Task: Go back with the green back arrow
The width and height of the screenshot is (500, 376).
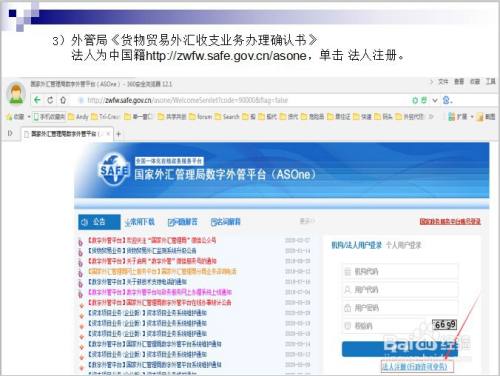Action: pos(37,100)
